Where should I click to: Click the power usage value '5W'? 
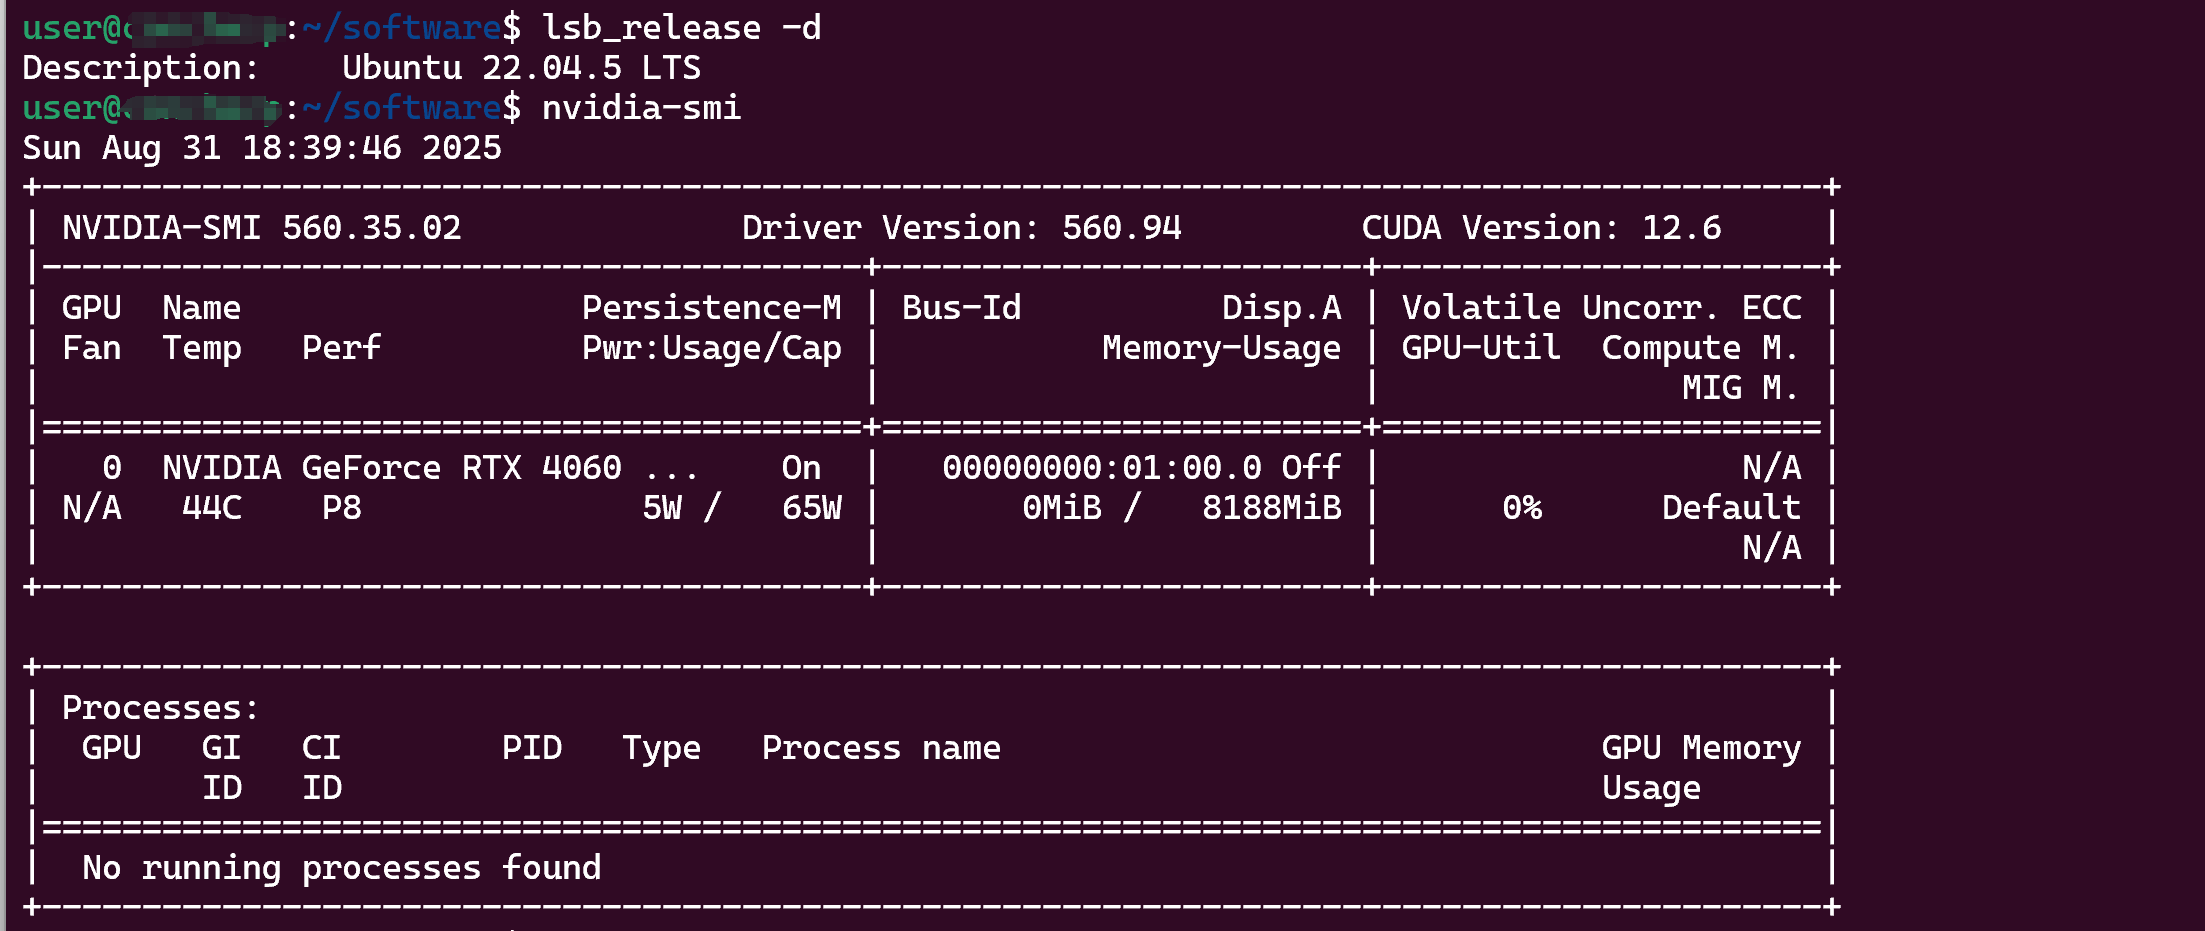661,508
